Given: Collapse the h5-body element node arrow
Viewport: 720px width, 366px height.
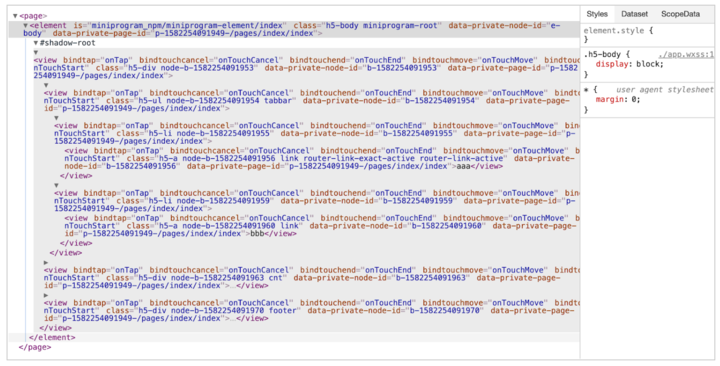Looking at the screenshot, I should pos(26,26).
